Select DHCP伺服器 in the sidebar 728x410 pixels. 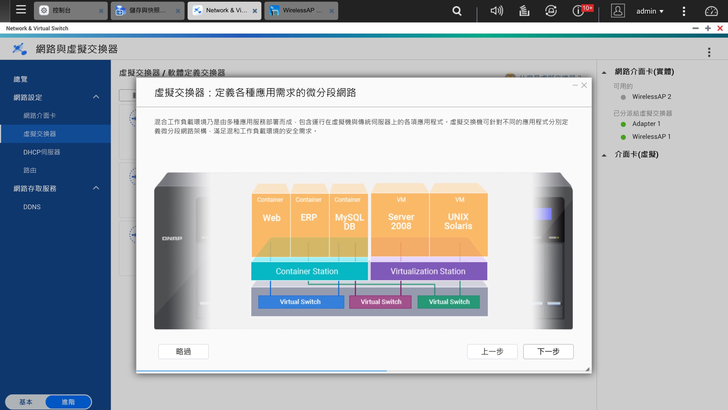(x=42, y=152)
